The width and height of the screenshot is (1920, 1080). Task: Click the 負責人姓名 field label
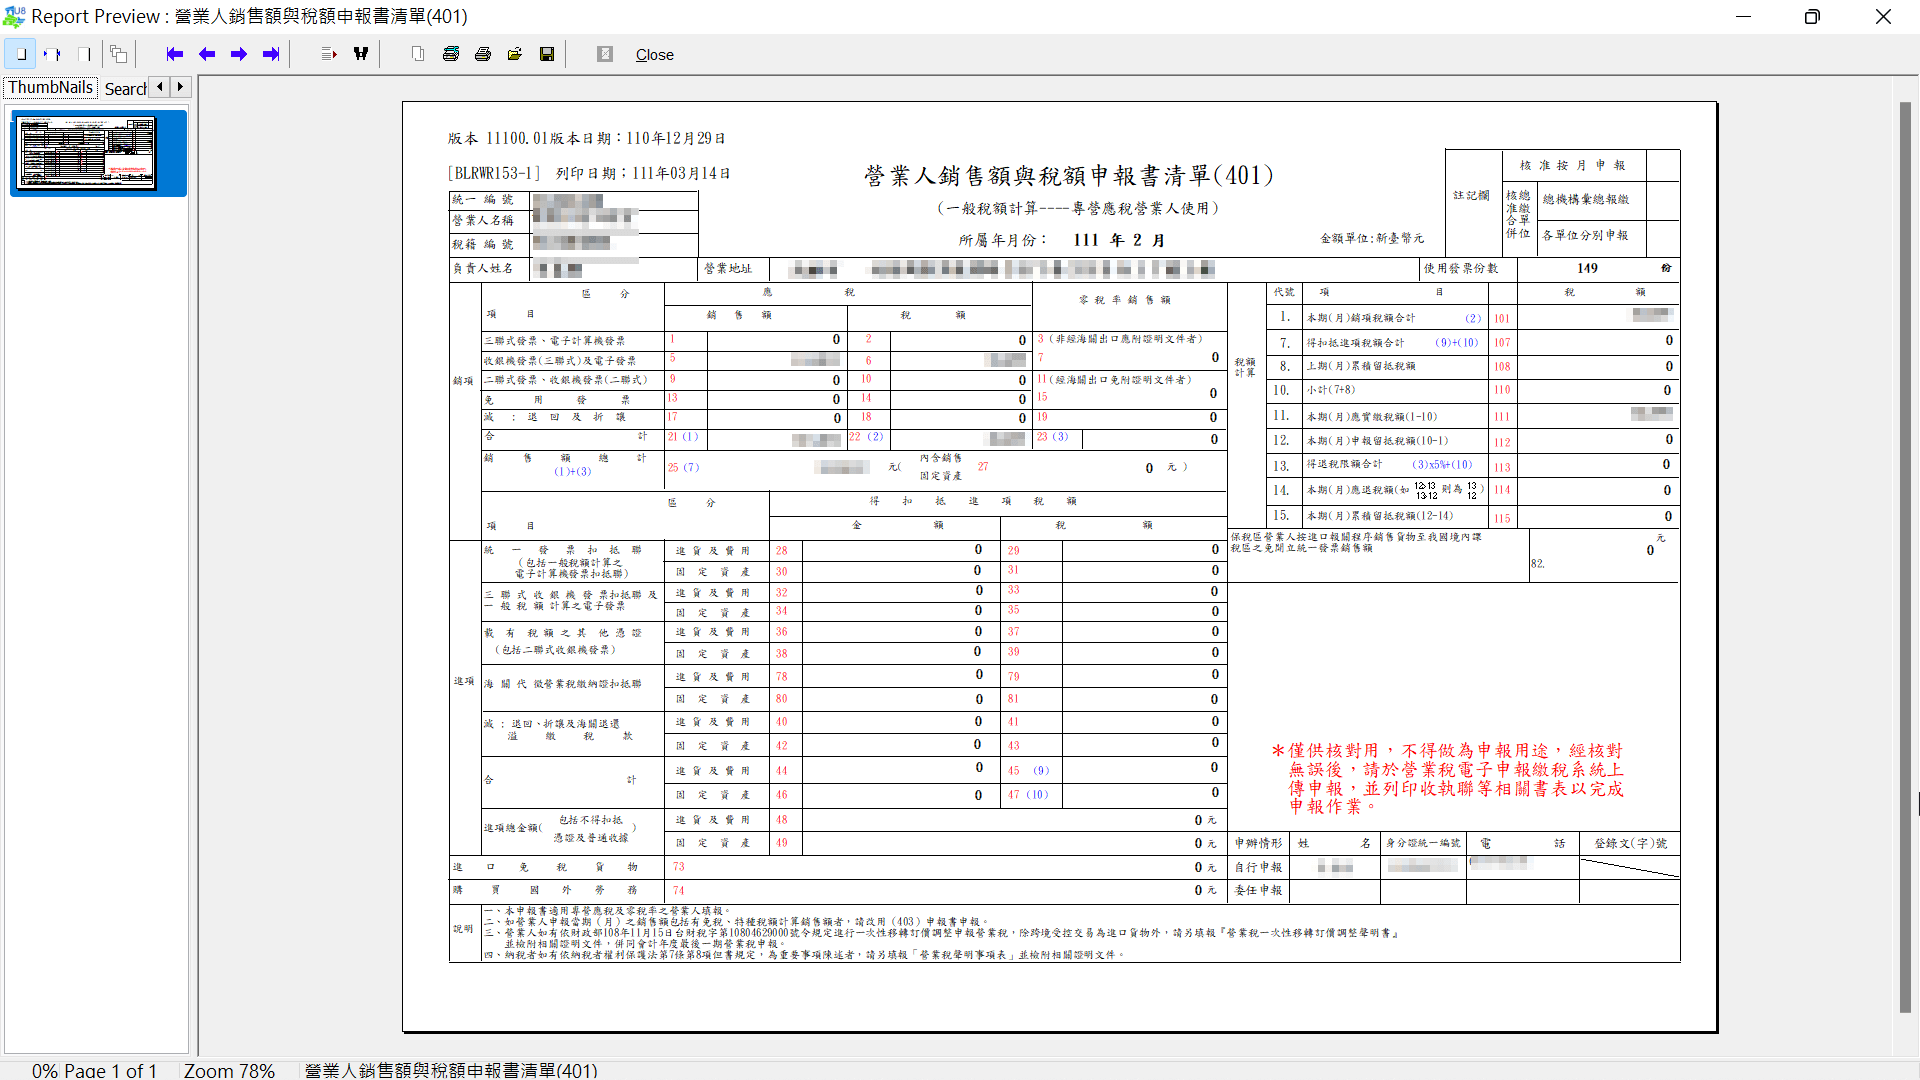(483, 268)
